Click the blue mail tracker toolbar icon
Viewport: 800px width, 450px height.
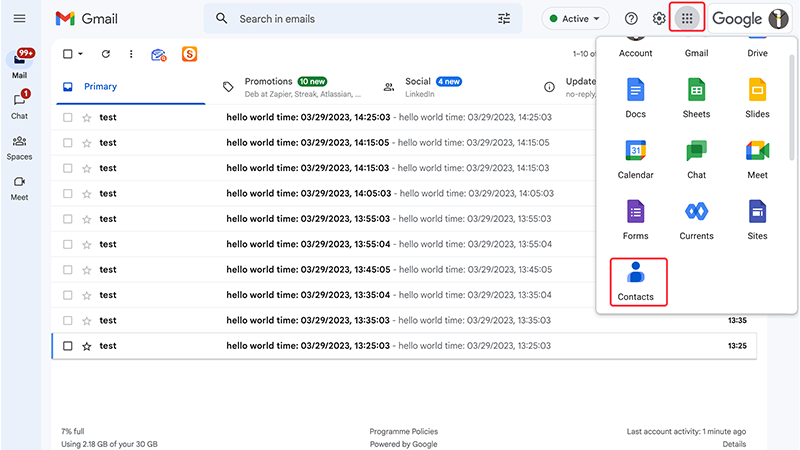pos(159,55)
